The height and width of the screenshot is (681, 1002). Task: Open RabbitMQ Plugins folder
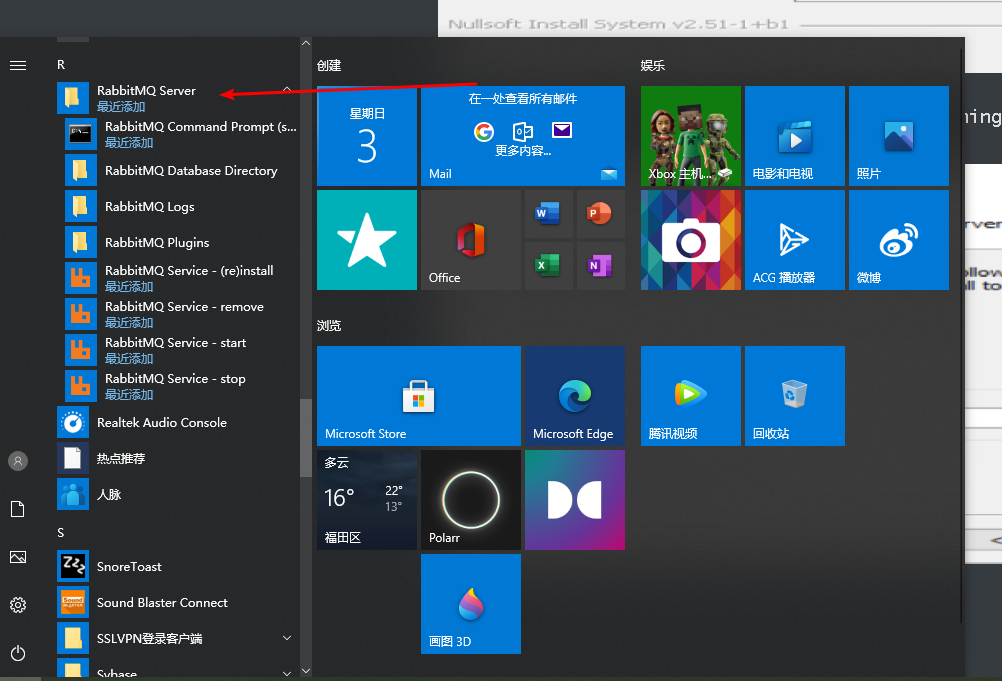(181, 242)
